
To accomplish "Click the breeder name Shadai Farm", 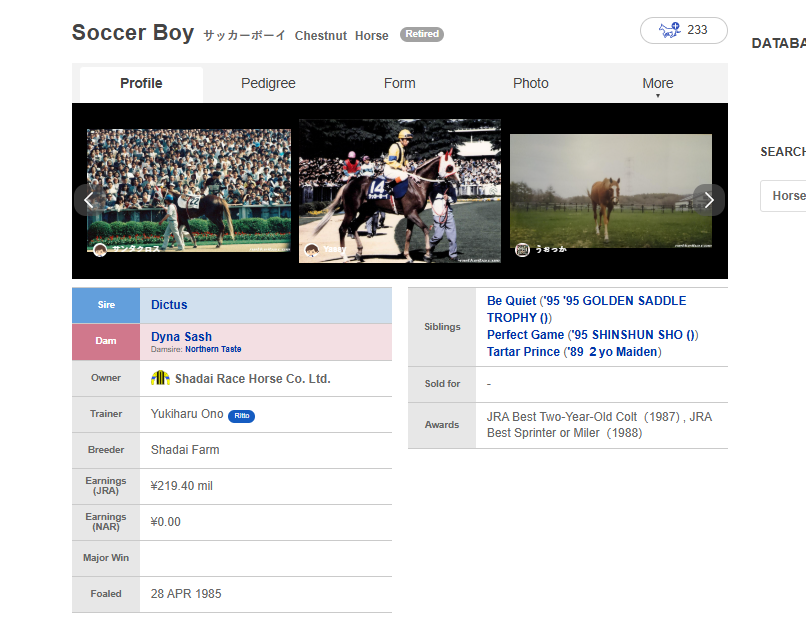I will pos(185,450).
